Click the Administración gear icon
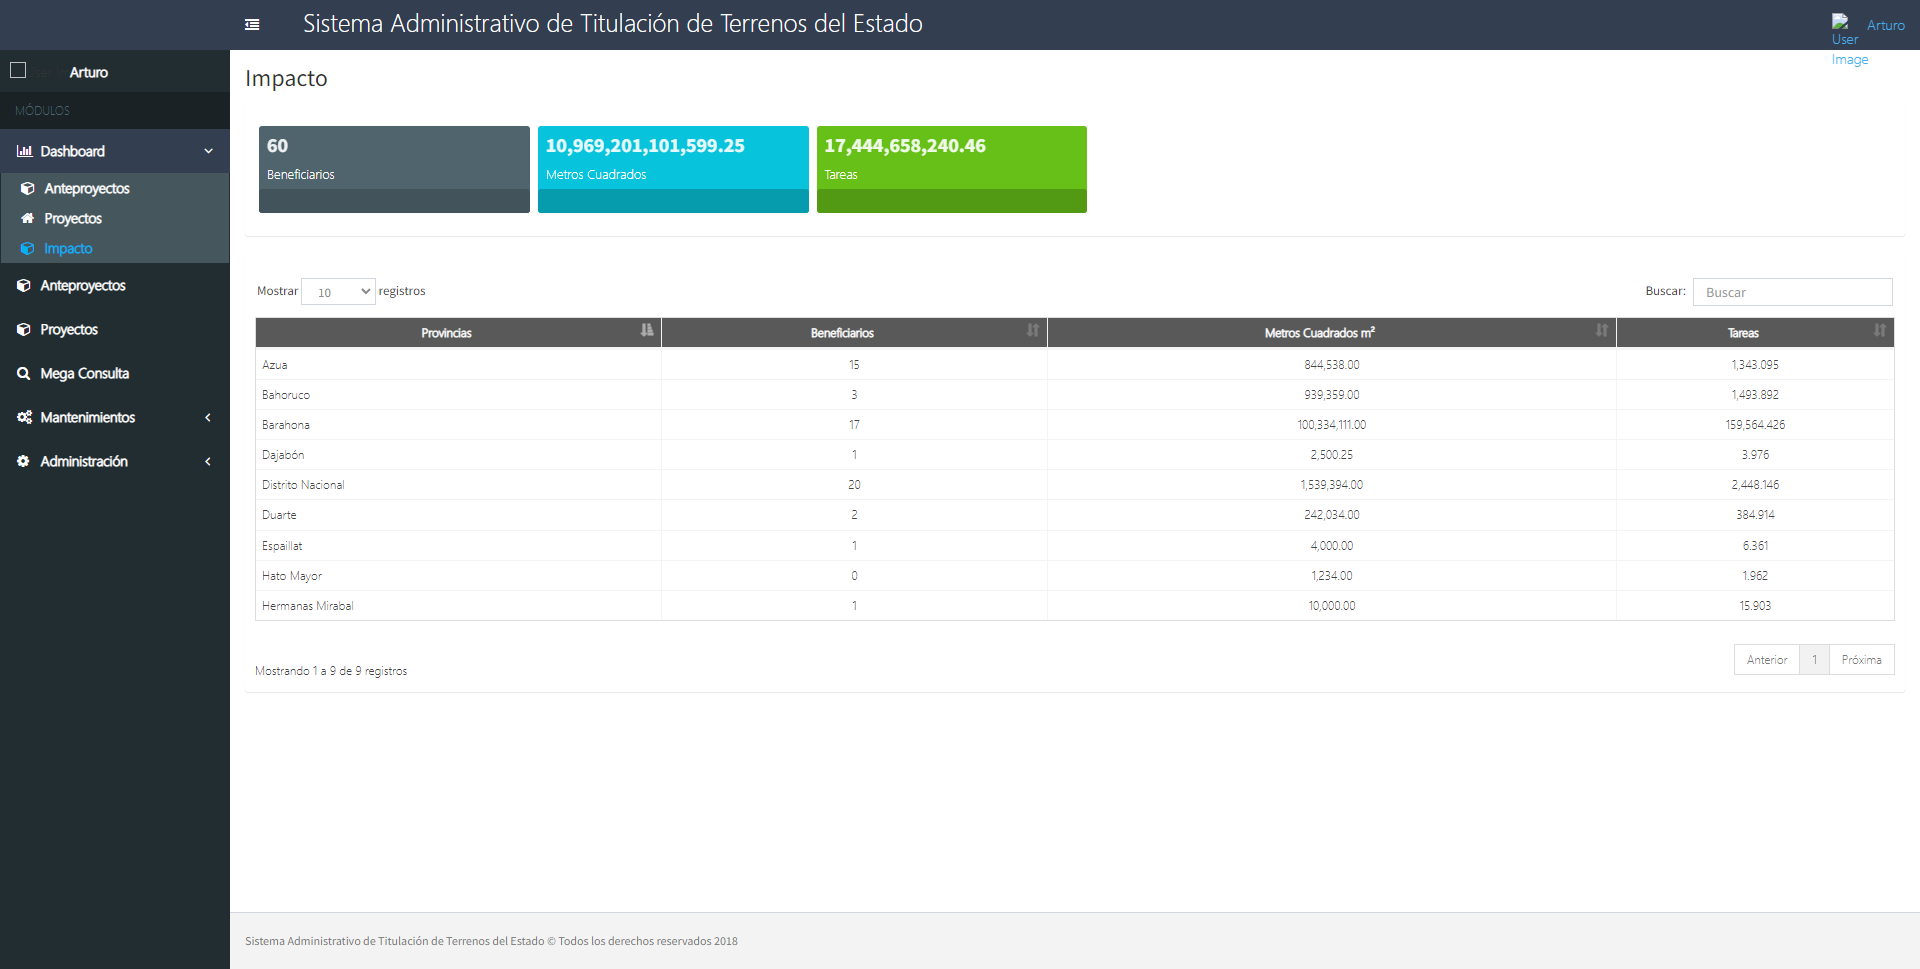 click(23, 461)
